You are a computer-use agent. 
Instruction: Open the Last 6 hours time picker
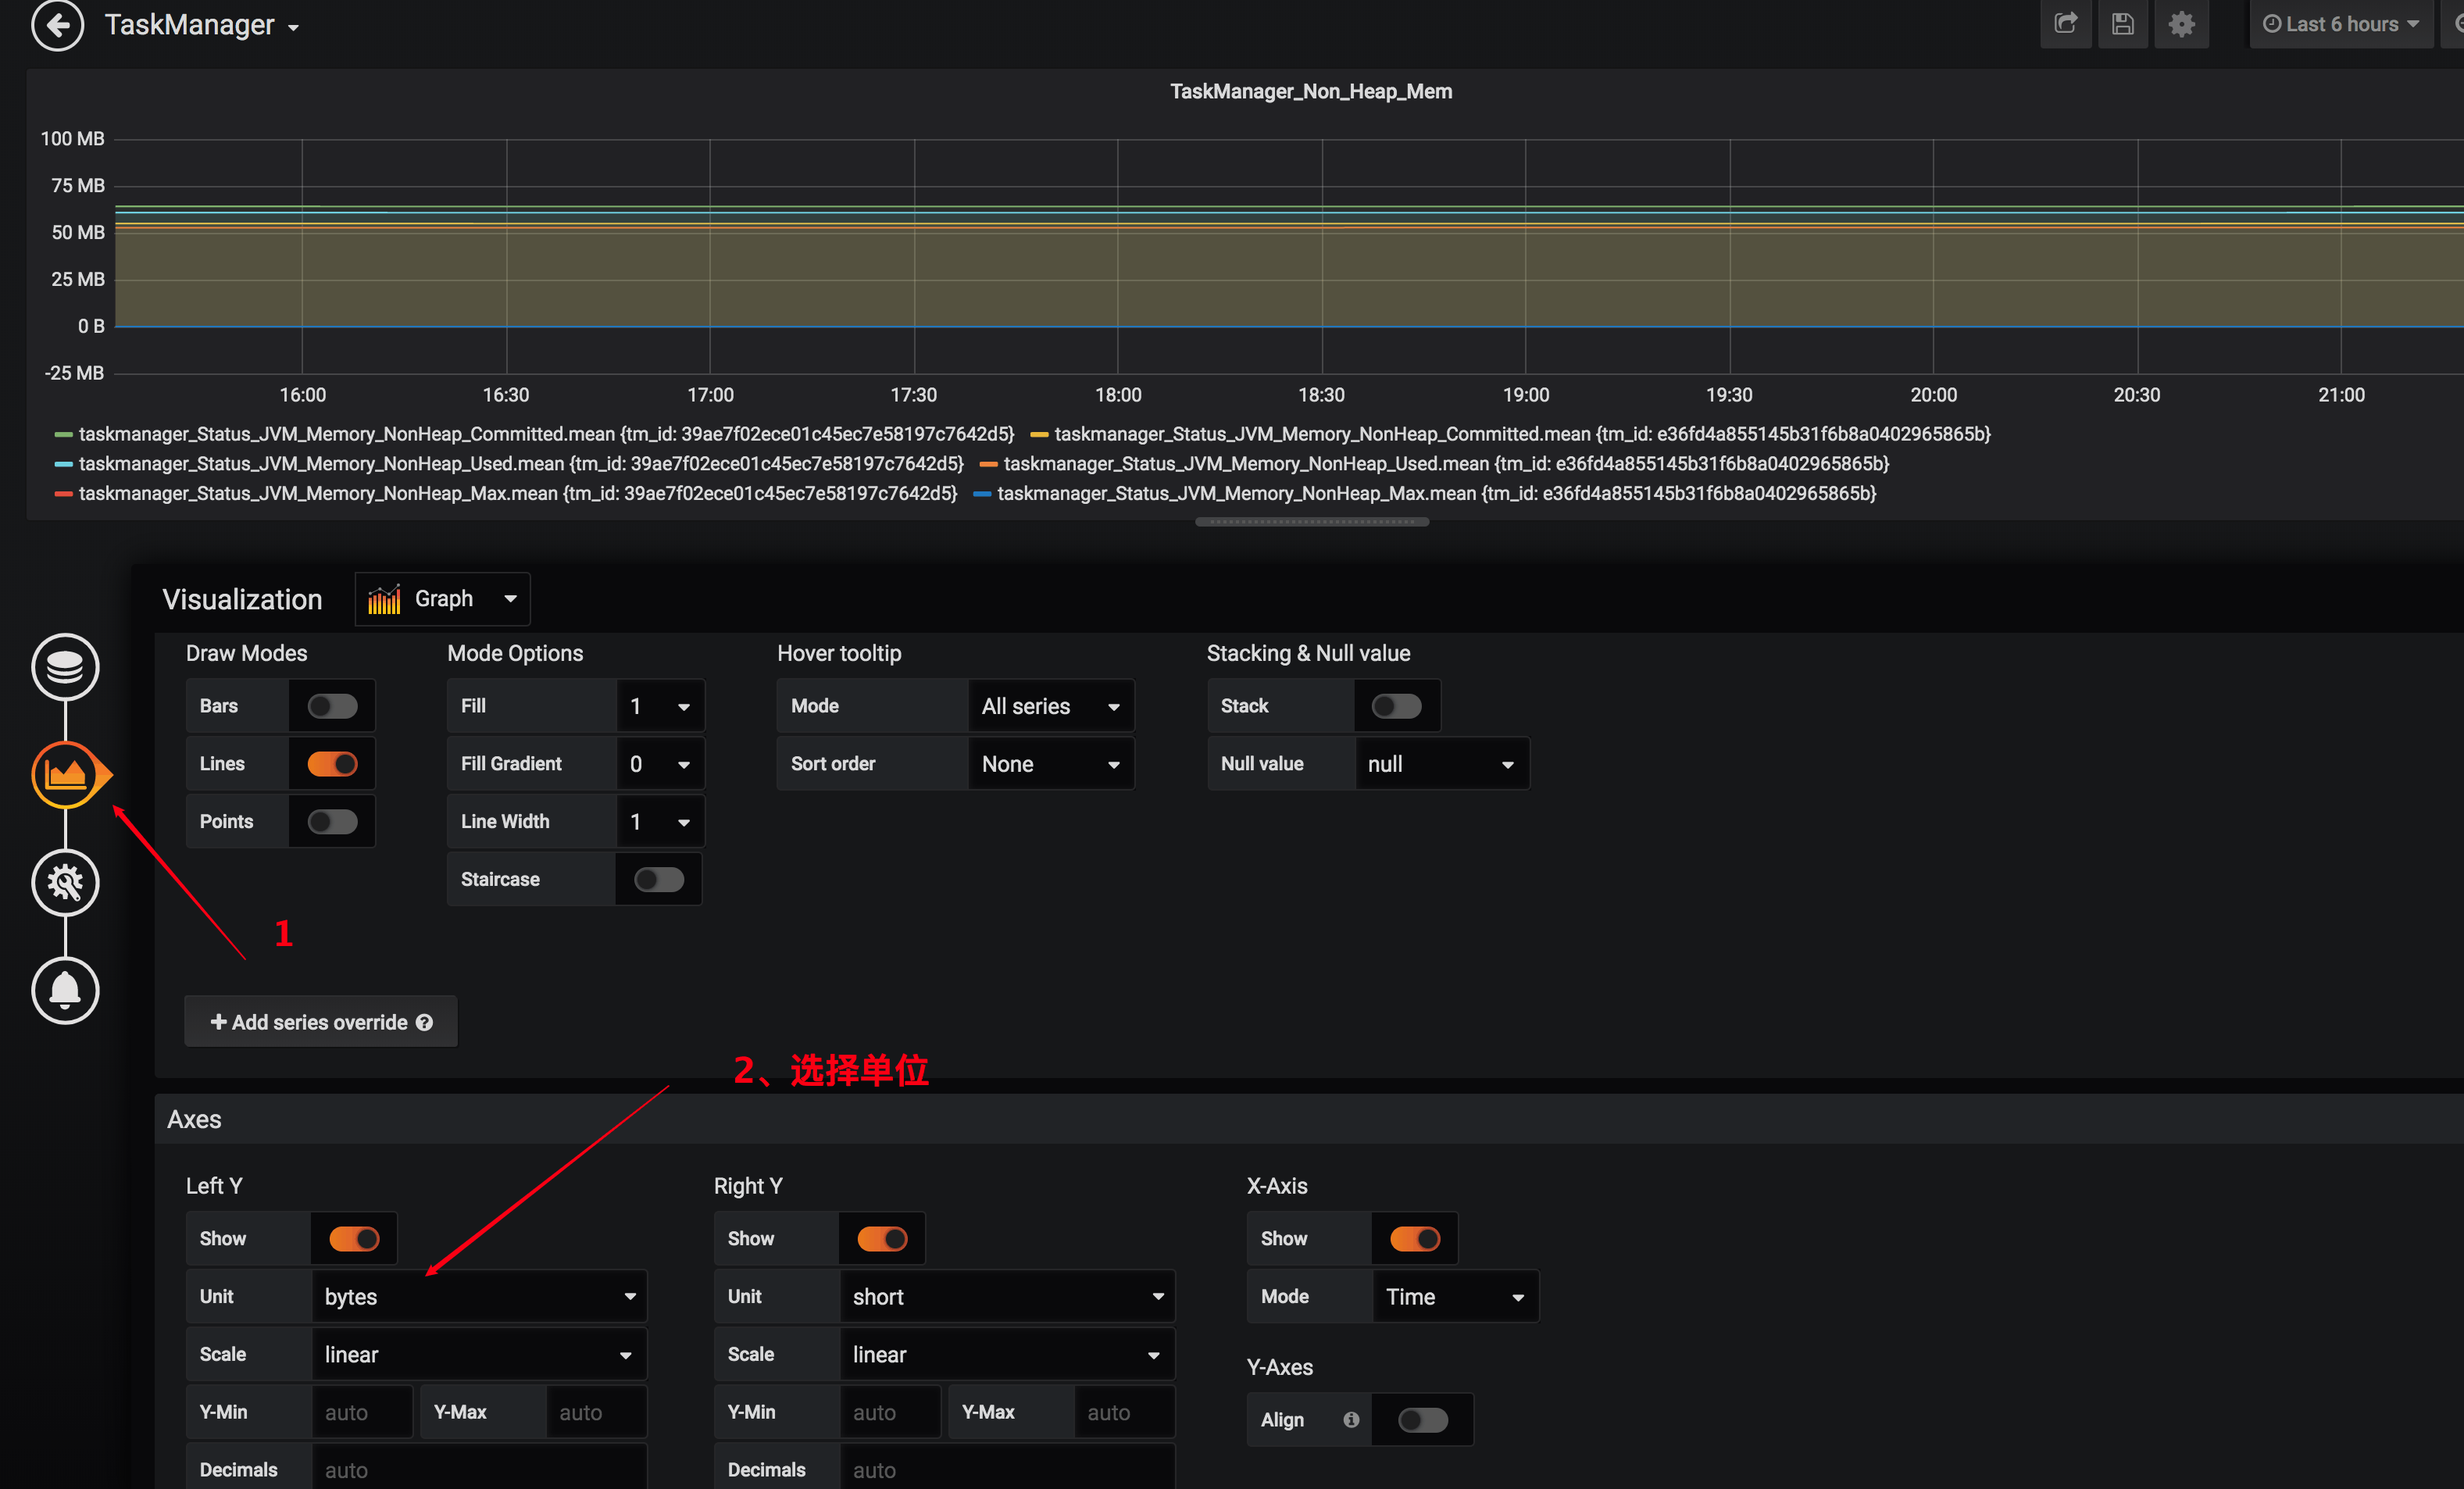pos(2340,23)
